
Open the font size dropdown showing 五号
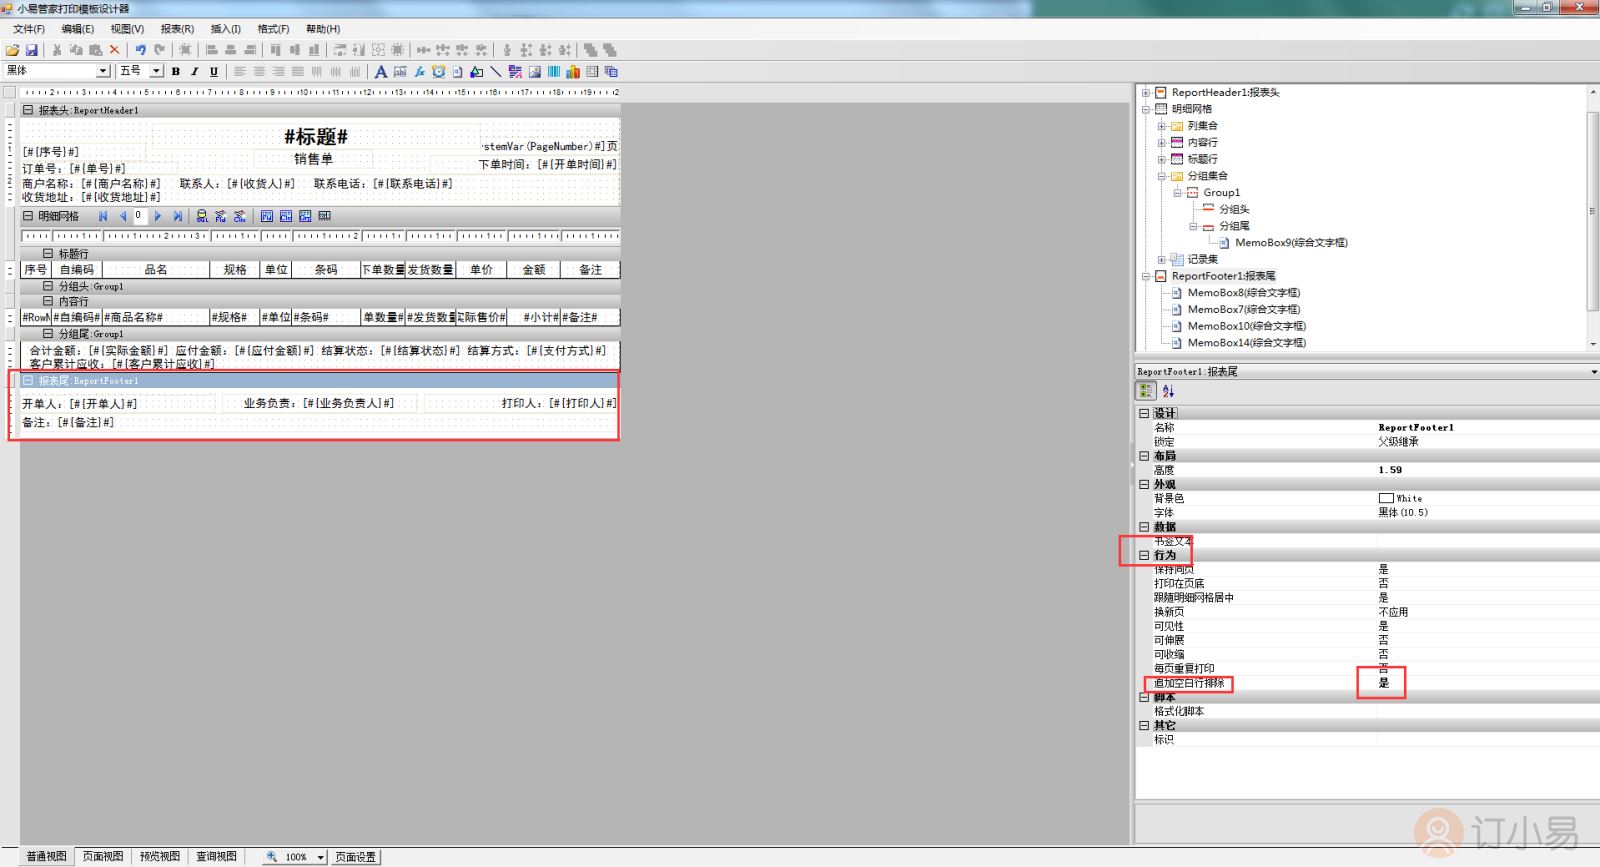click(157, 71)
